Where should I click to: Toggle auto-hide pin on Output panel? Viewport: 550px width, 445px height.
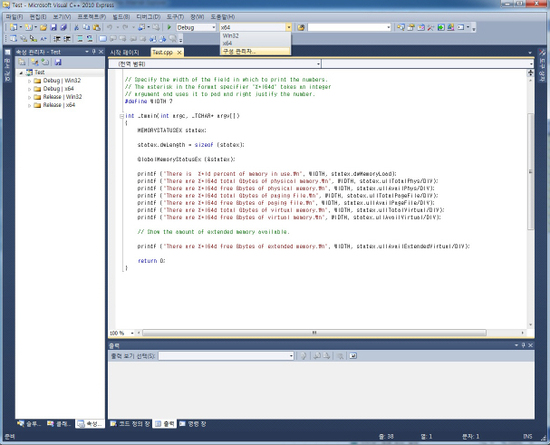(x=523, y=345)
